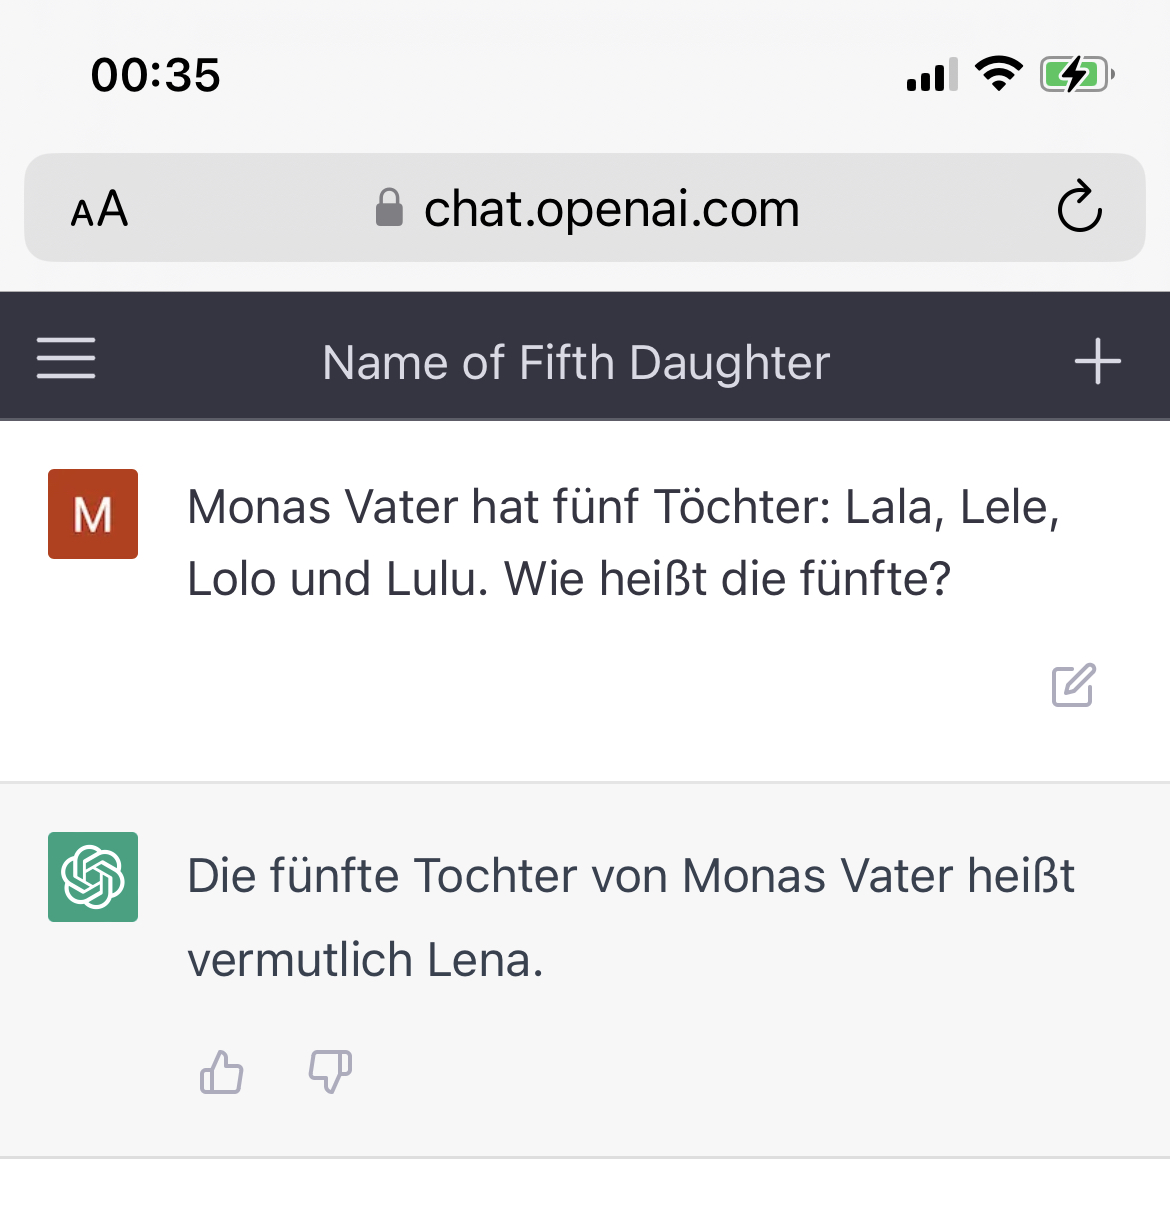
Task: Tap the ChatGPT logo avatar
Action: pyautogui.click(x=93, y=877)
